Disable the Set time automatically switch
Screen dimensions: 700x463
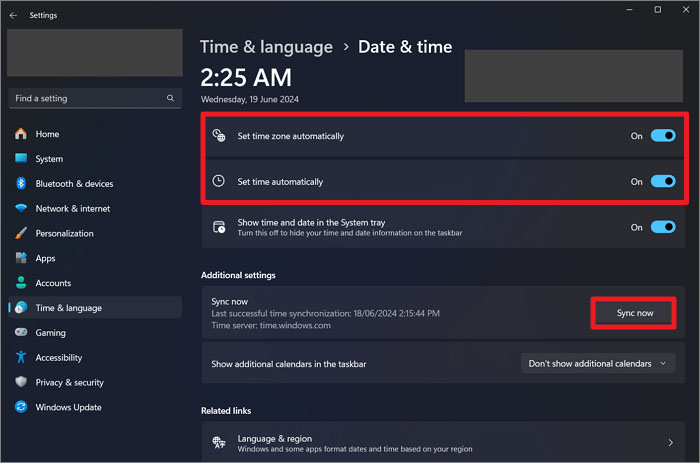pyautogui.click(x=663, y=182)
